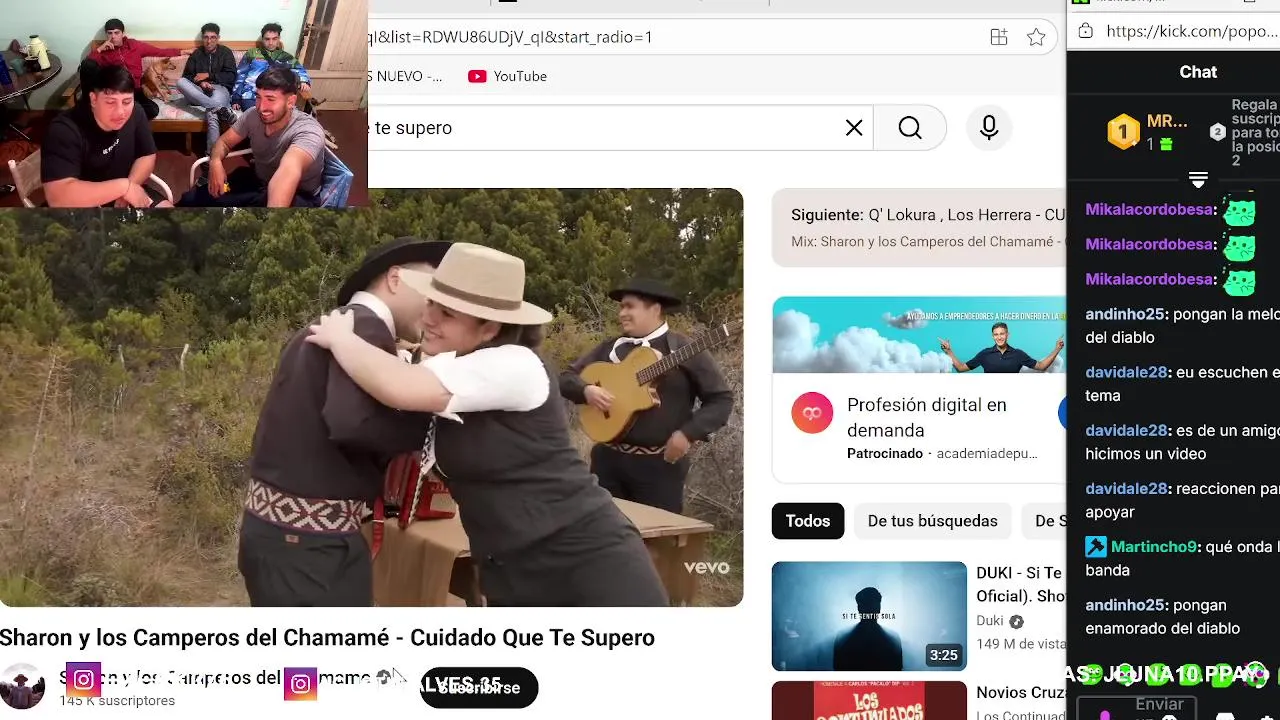Image resolution: width=1280 pixels, height=720 pixels.
Task: Clear the YouTube search box with the X
Action: coord(854,128)
